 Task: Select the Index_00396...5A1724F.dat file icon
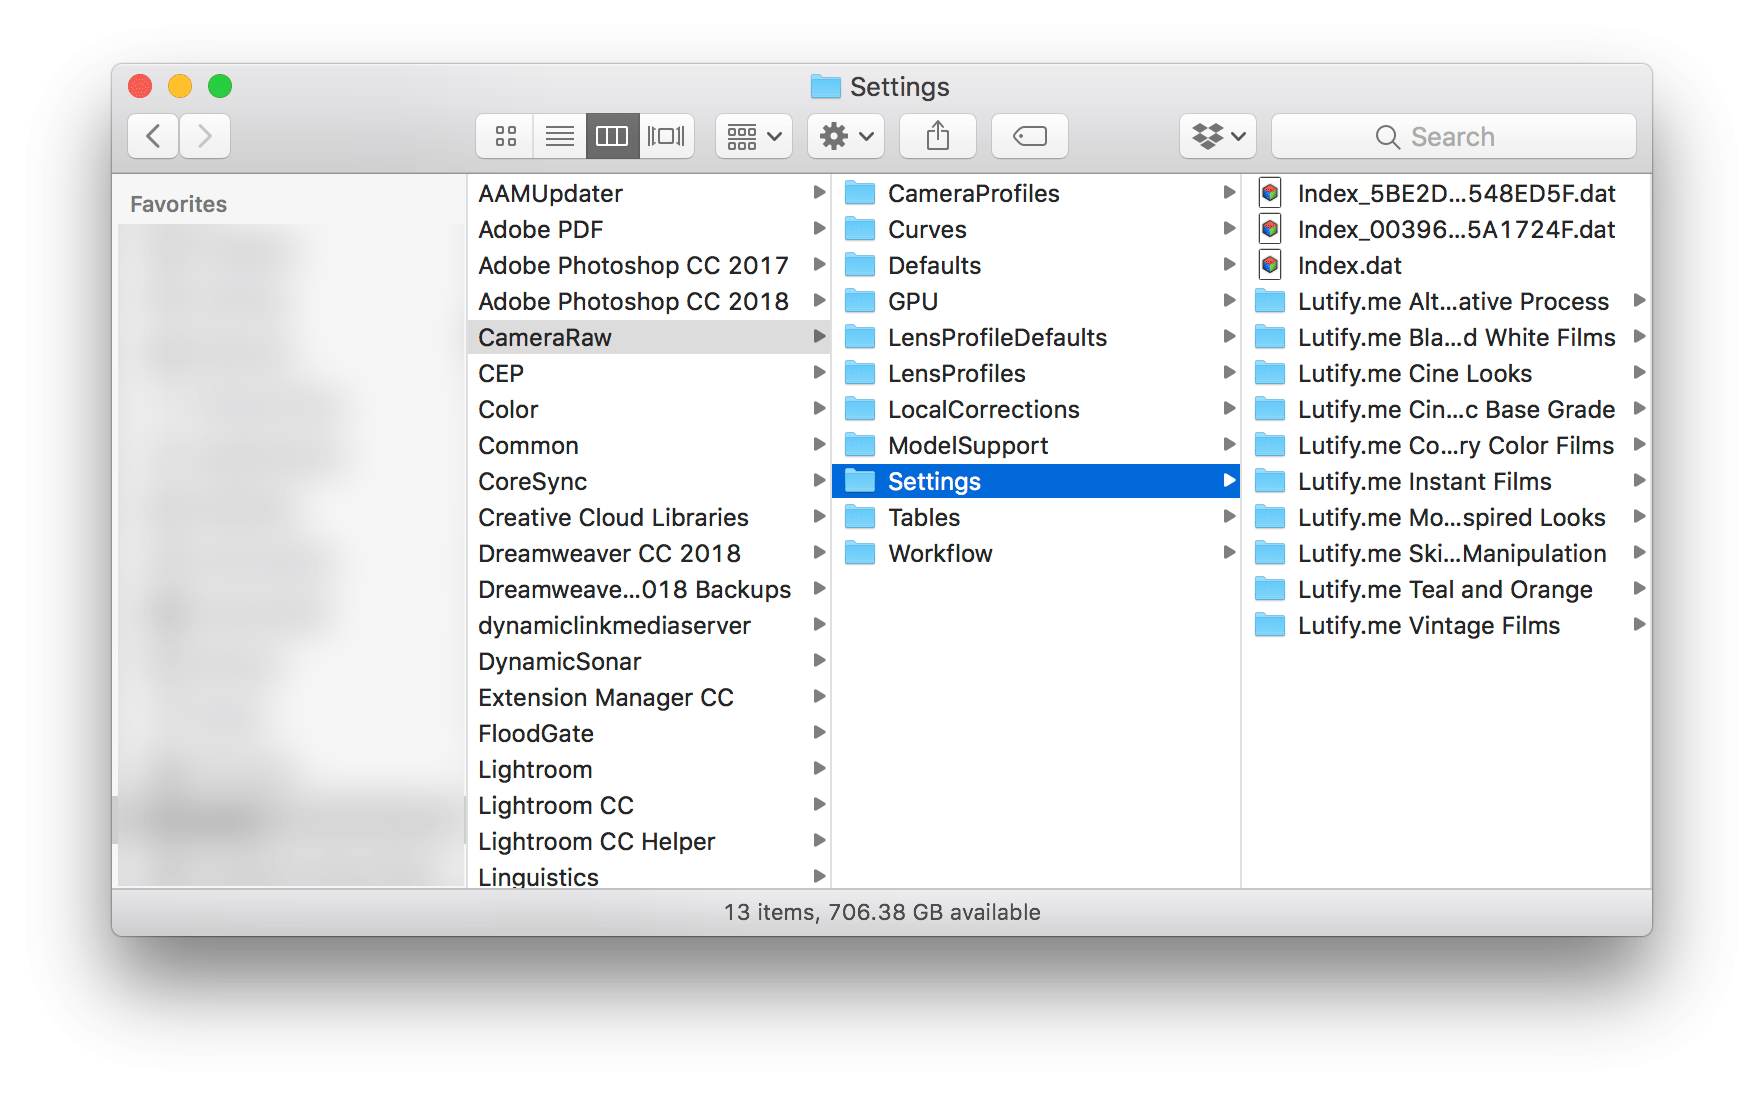point(1270,229)
